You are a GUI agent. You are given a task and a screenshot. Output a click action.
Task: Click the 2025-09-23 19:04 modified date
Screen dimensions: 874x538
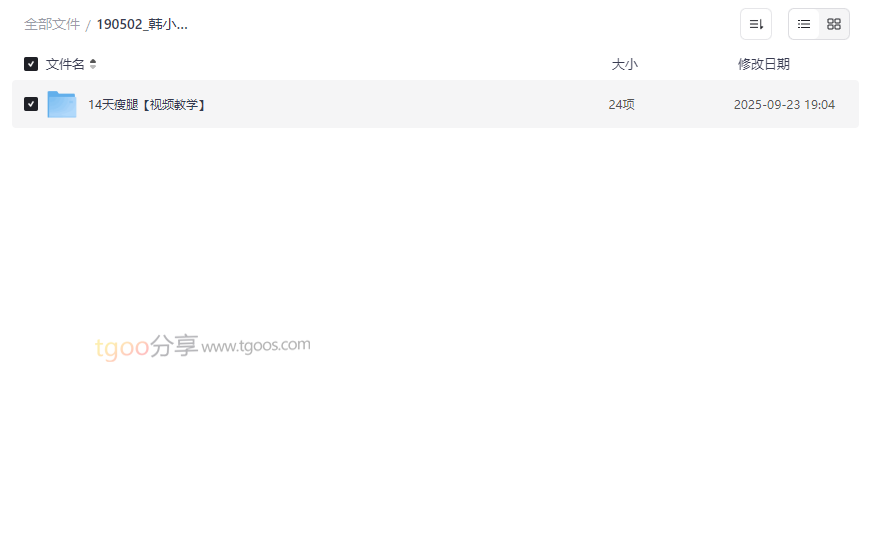[x=784, y=105]
